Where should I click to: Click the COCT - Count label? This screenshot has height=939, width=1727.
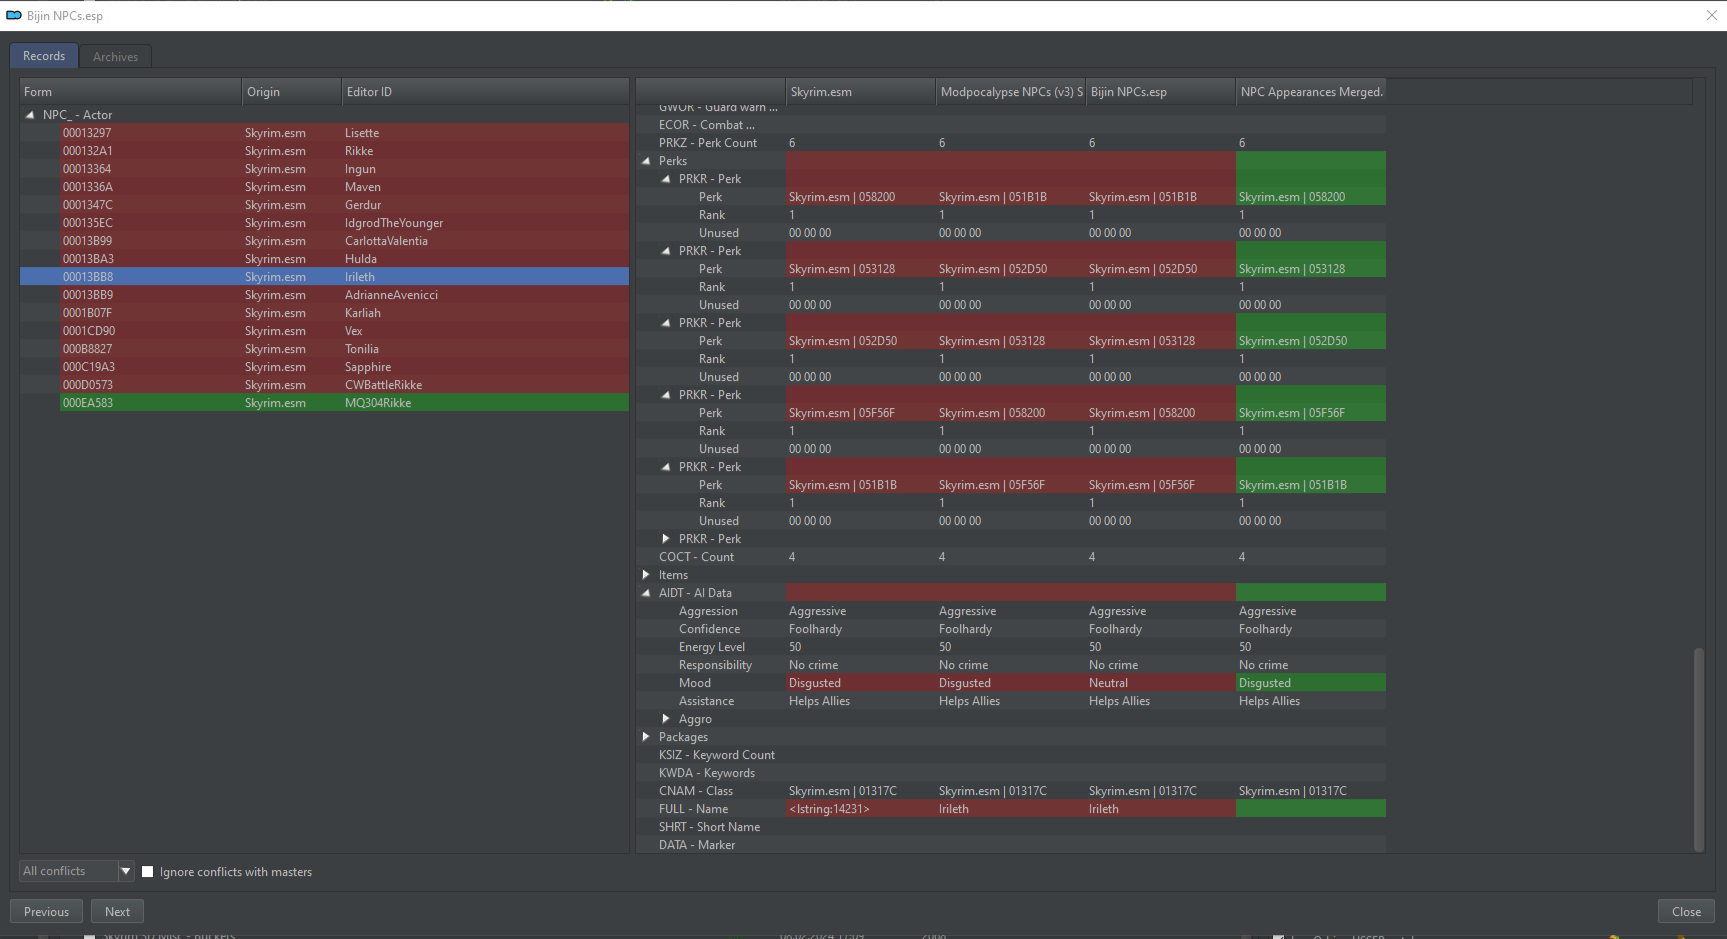(x=696, y=557)
